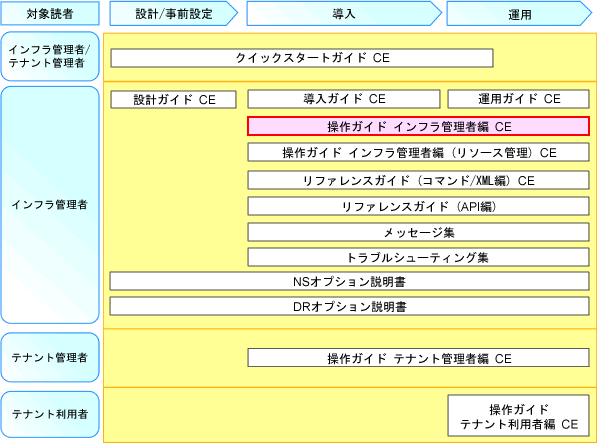Screen dimensions: 597x443
Task: Select 設計ガイド CE document box
Action: pos(173,100)
